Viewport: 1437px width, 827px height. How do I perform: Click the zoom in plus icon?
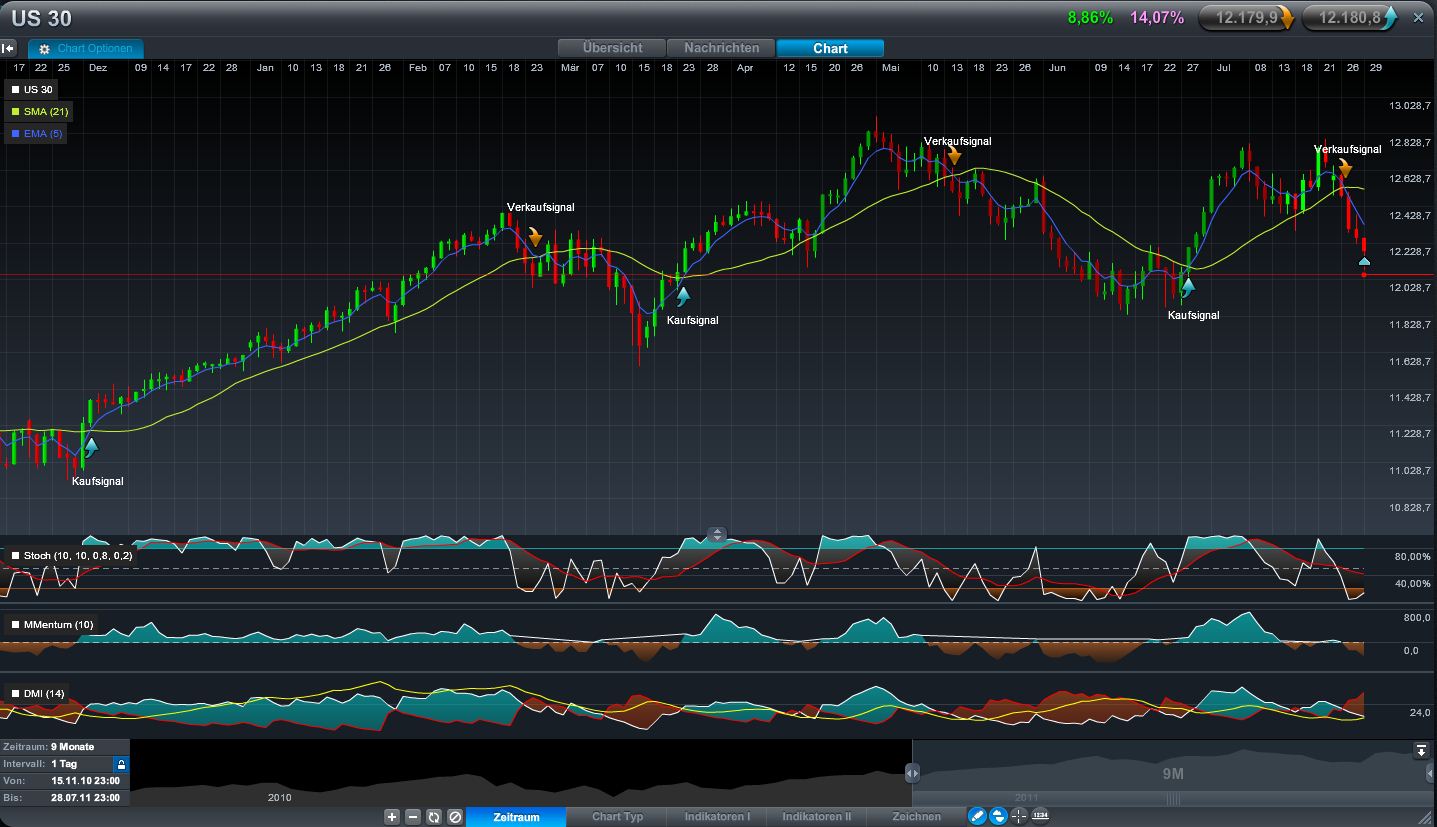(391, 817)
